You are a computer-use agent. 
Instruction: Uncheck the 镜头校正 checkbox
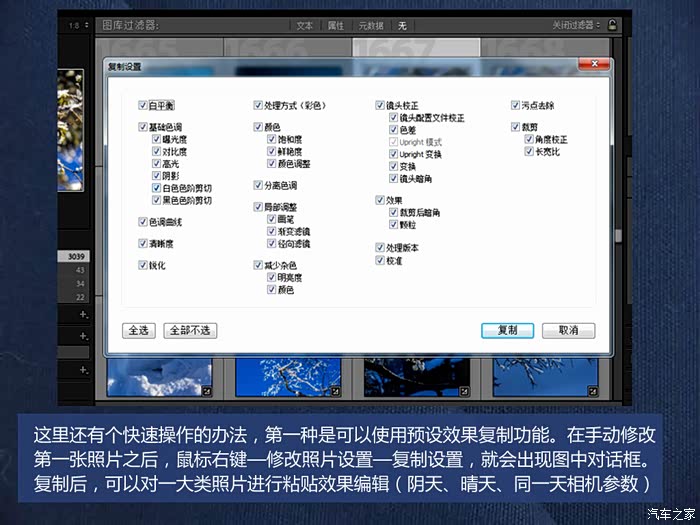pos(380,105)
